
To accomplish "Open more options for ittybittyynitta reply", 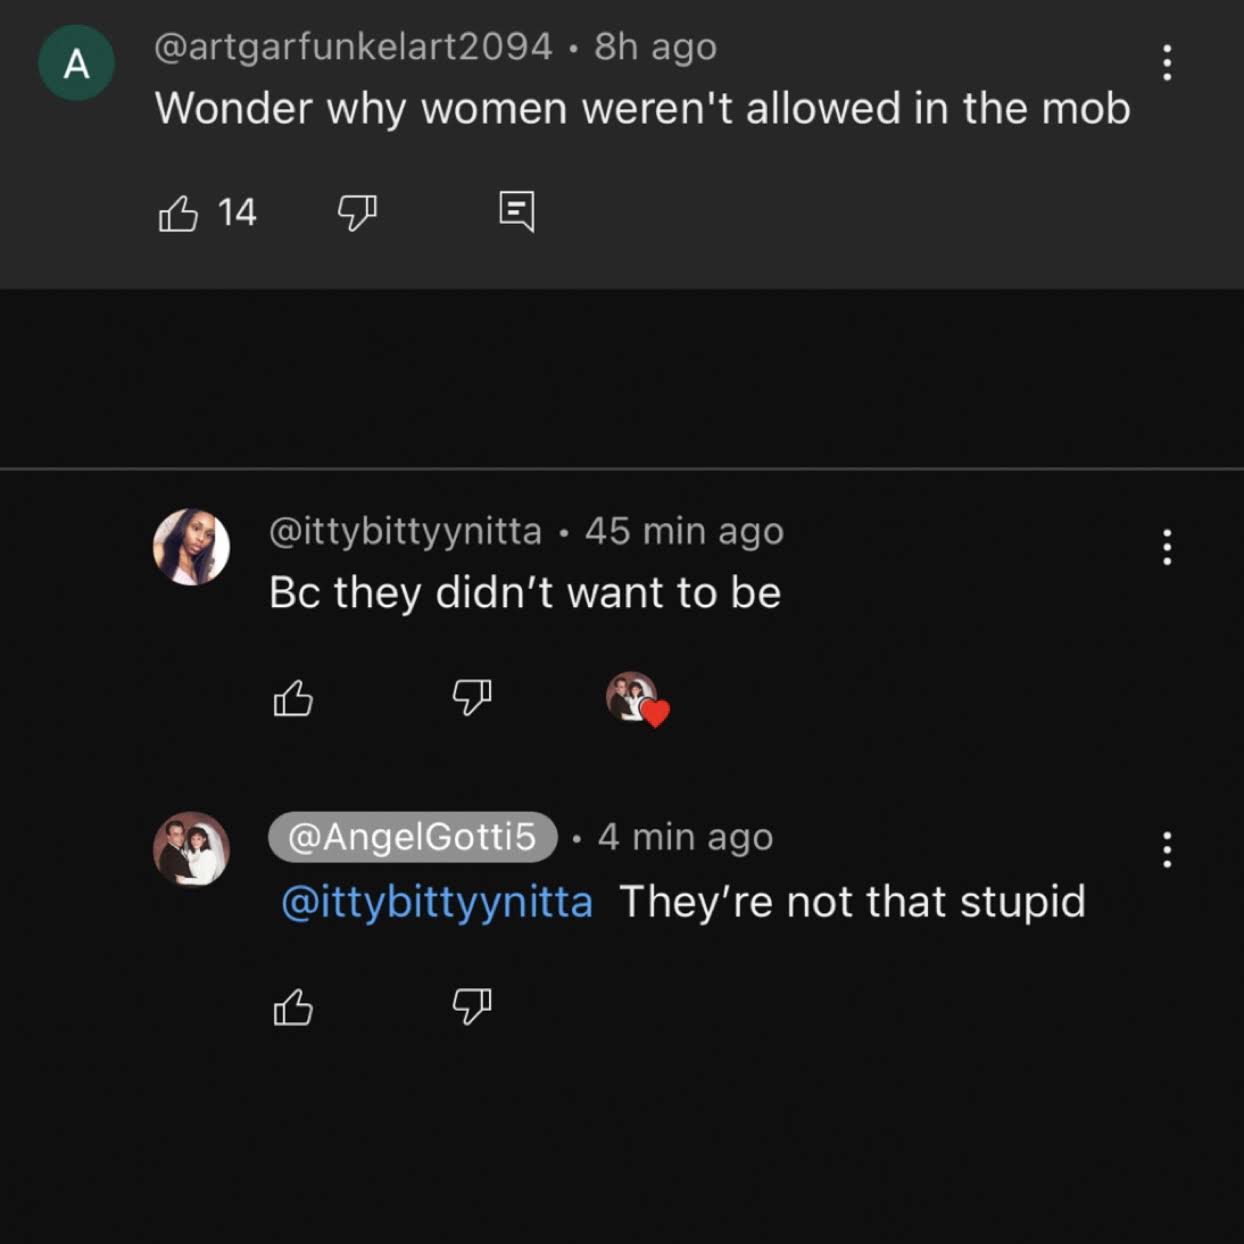I will click(x=1166, y=547).
